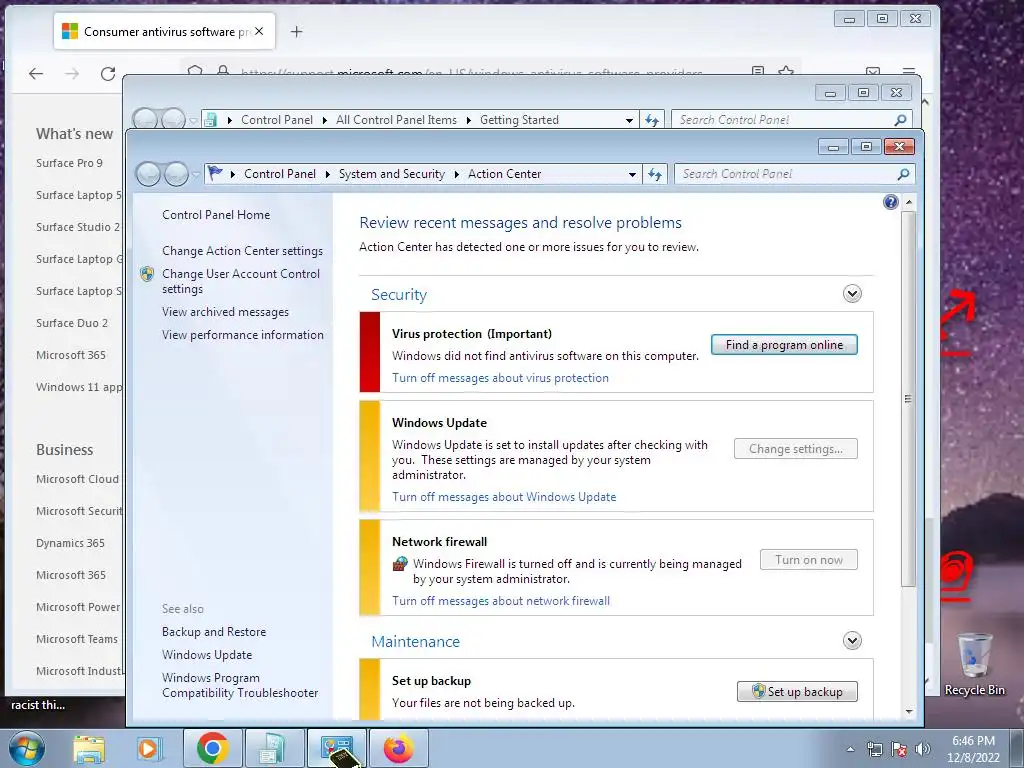Click the volume icon in system tray

pos(923,749)
